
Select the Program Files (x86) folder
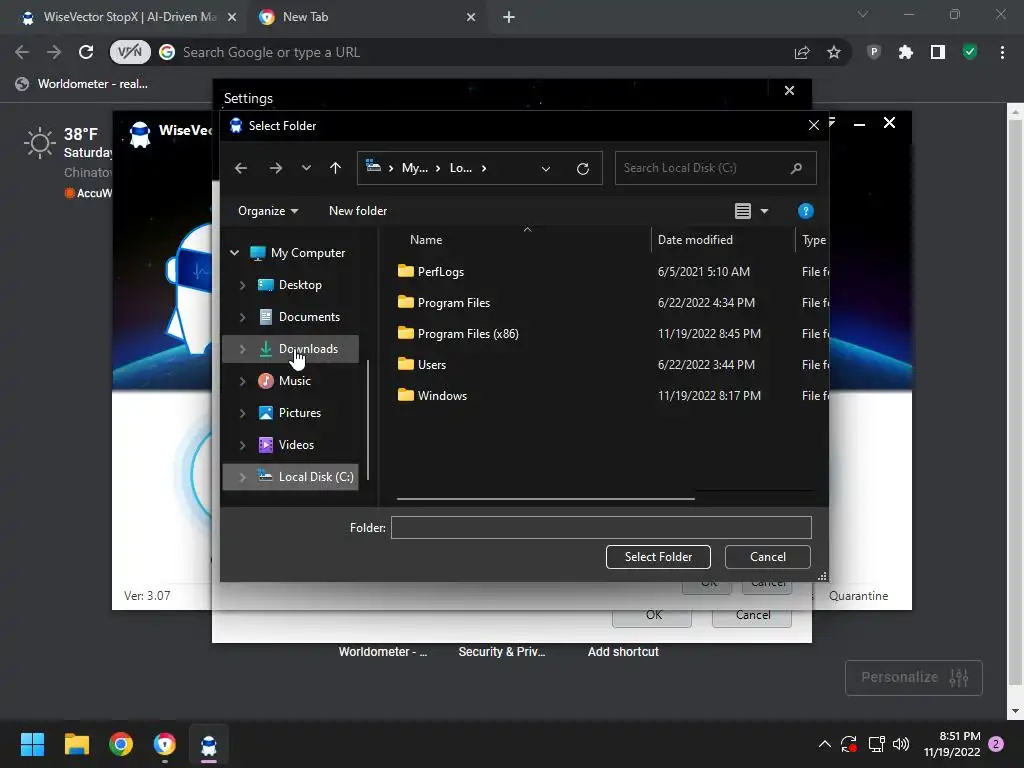(x=458, y=334)
